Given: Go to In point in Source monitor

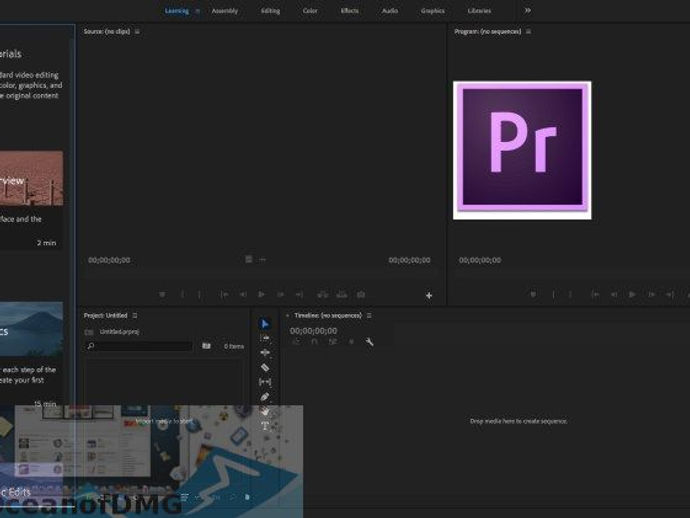Looking at the screenshot, I should [224, 294].
